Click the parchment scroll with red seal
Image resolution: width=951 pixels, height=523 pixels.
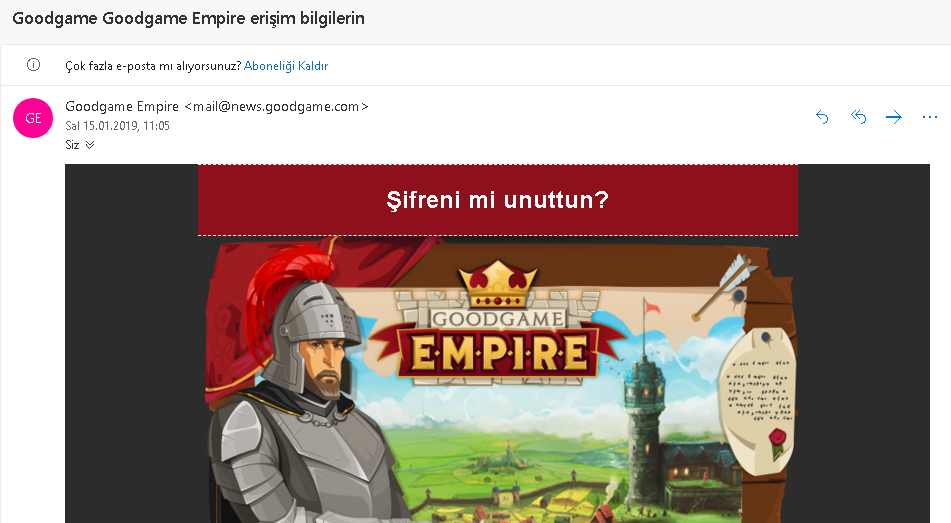pos(758,400)
